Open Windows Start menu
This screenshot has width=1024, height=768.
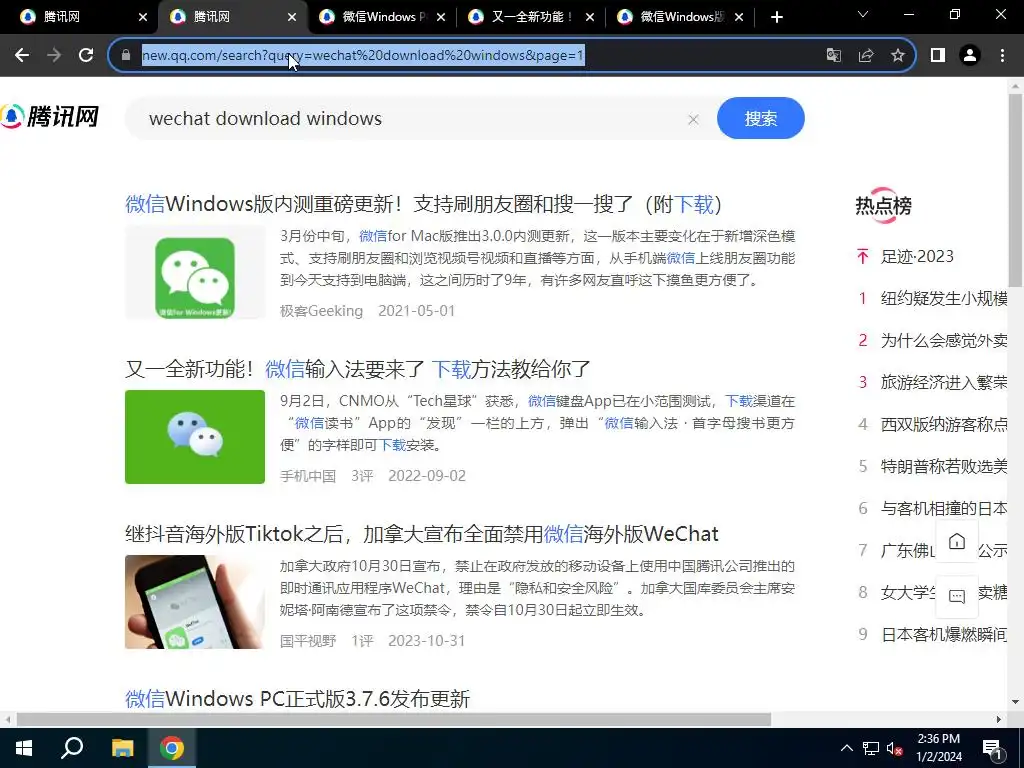24,748
